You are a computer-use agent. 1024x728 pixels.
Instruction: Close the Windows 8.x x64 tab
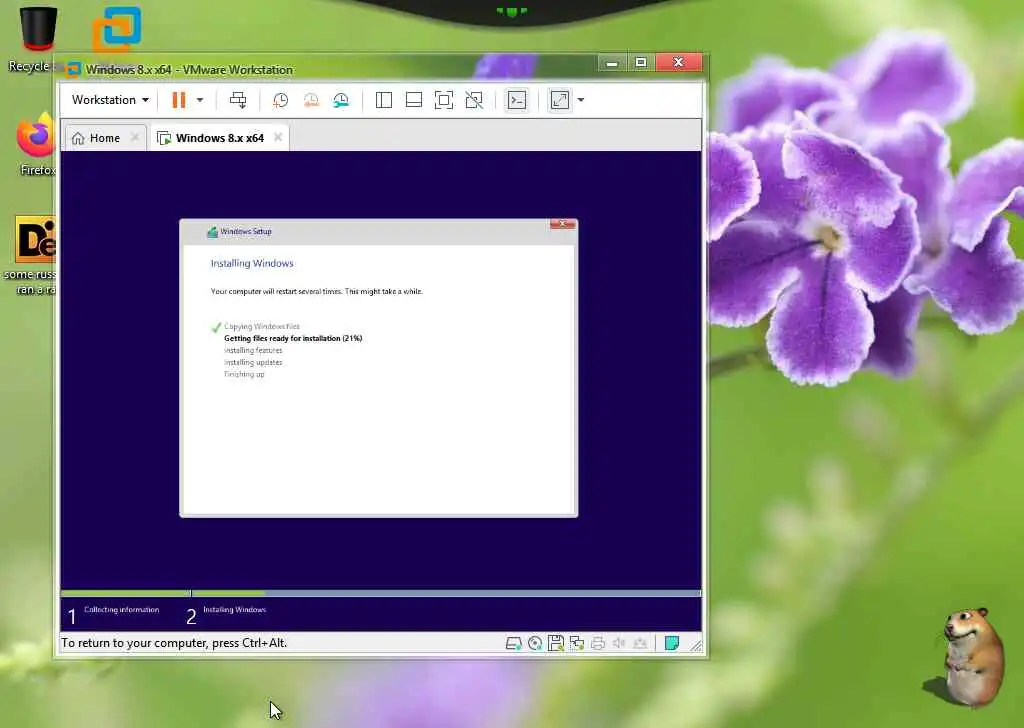click(x=278, y=137)
